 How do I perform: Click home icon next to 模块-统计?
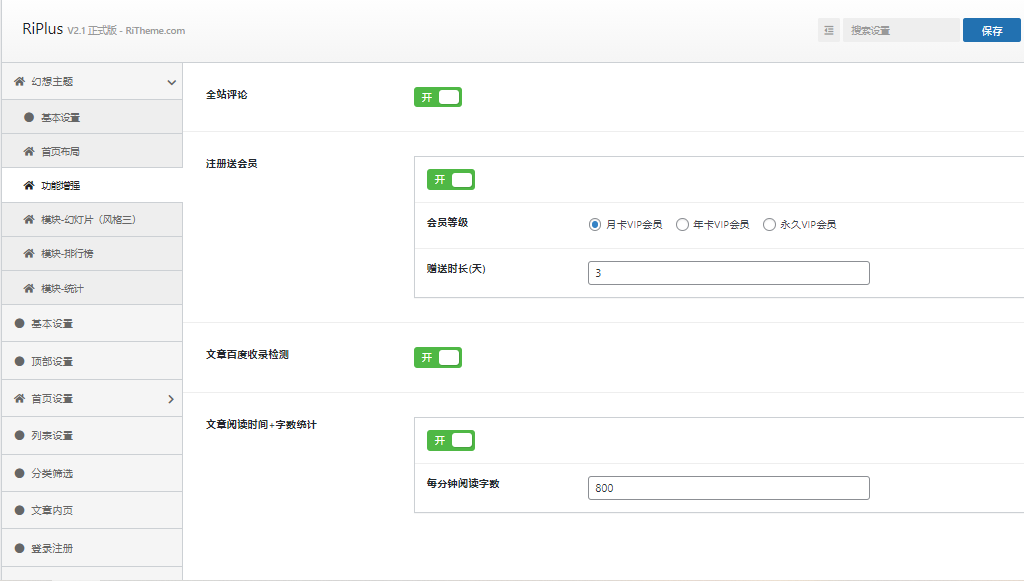(x=29, y=289)
